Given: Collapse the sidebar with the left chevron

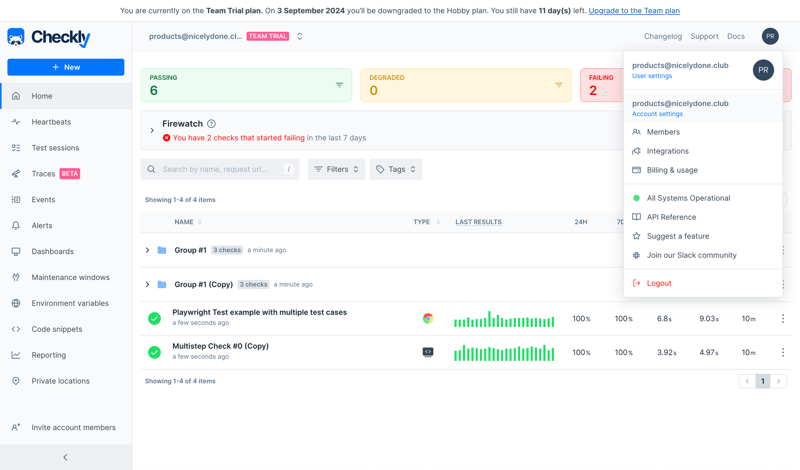Looking at the screenshot, I should click(65, 457).
